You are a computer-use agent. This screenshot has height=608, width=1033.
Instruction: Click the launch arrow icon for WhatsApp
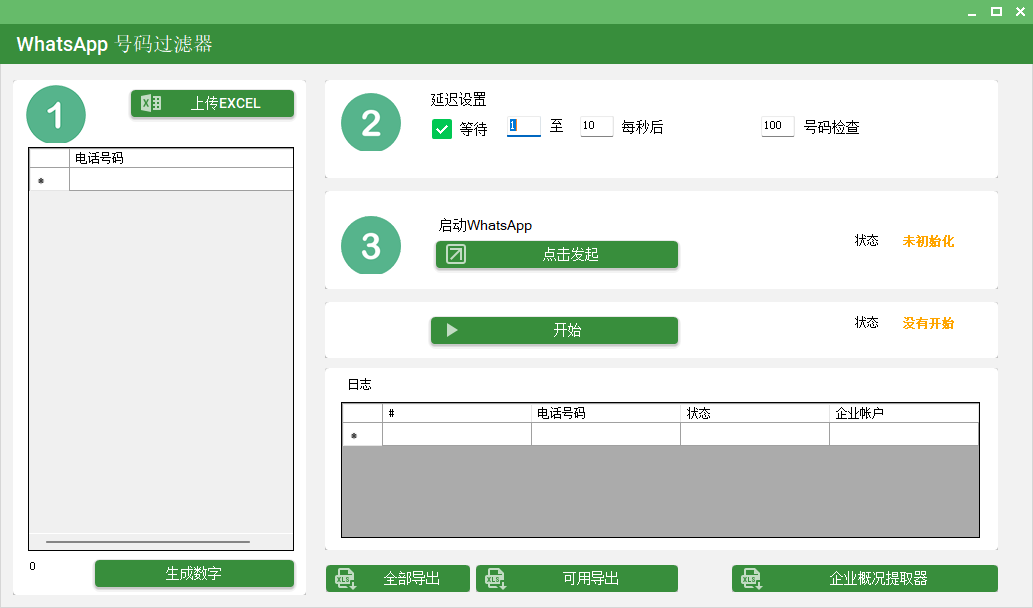pyautogui.click(x=455, y=254)
